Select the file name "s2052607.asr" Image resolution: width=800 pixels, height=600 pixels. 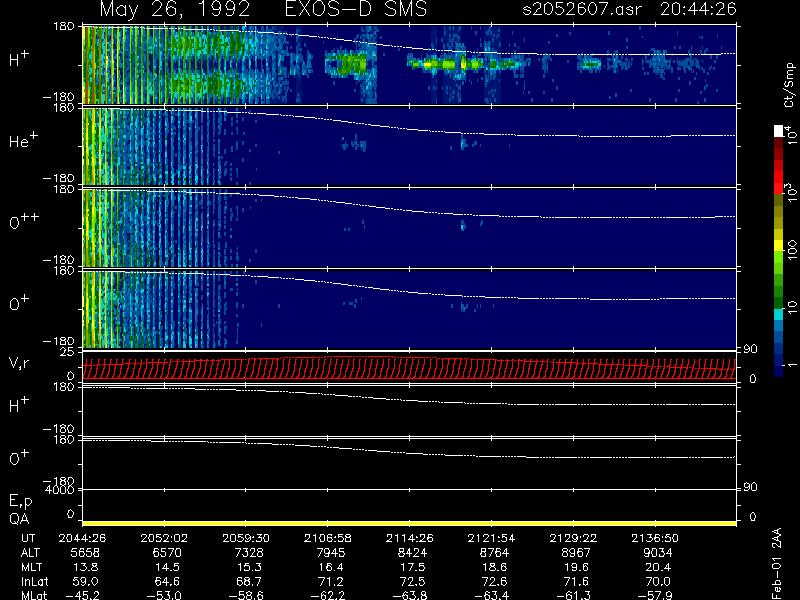(582, 9)
